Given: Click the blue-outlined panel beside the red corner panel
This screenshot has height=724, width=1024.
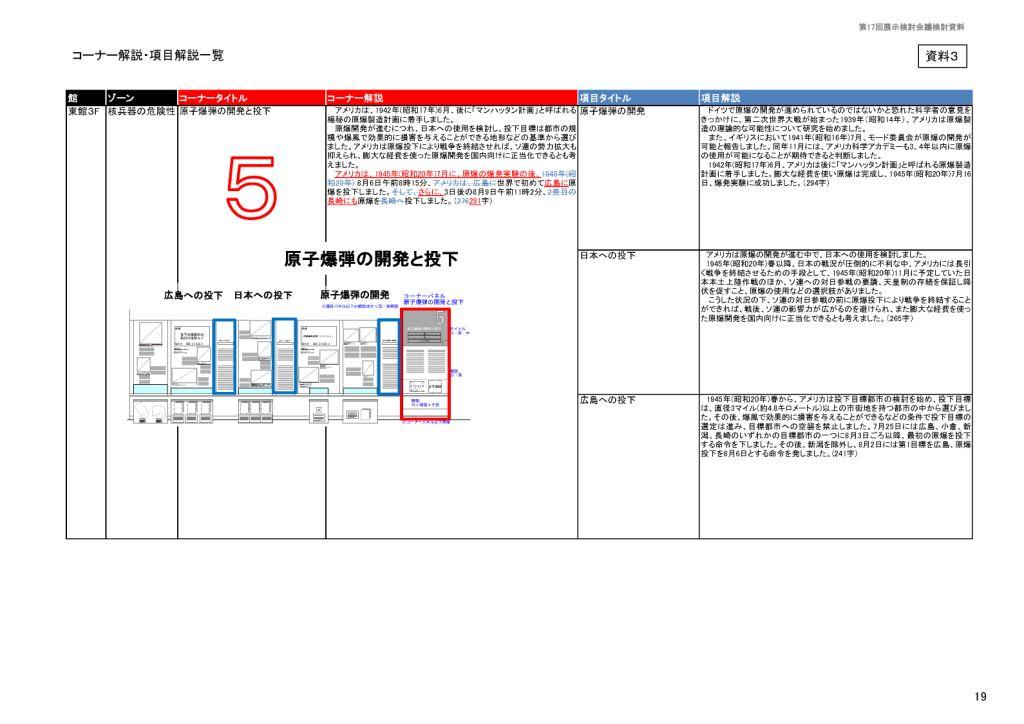Looking at the screenshot, I should 389,356.
